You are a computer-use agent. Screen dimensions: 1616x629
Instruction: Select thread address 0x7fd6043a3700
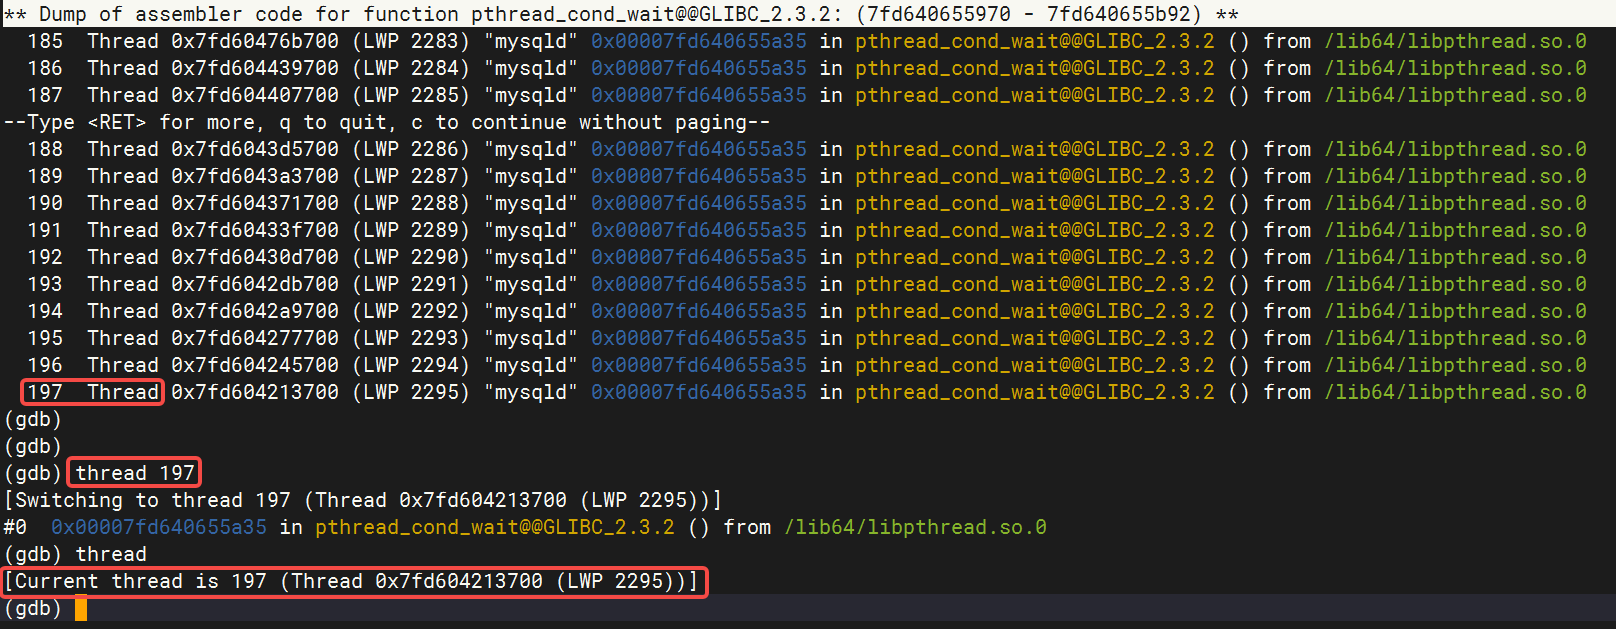click(255, 176)
